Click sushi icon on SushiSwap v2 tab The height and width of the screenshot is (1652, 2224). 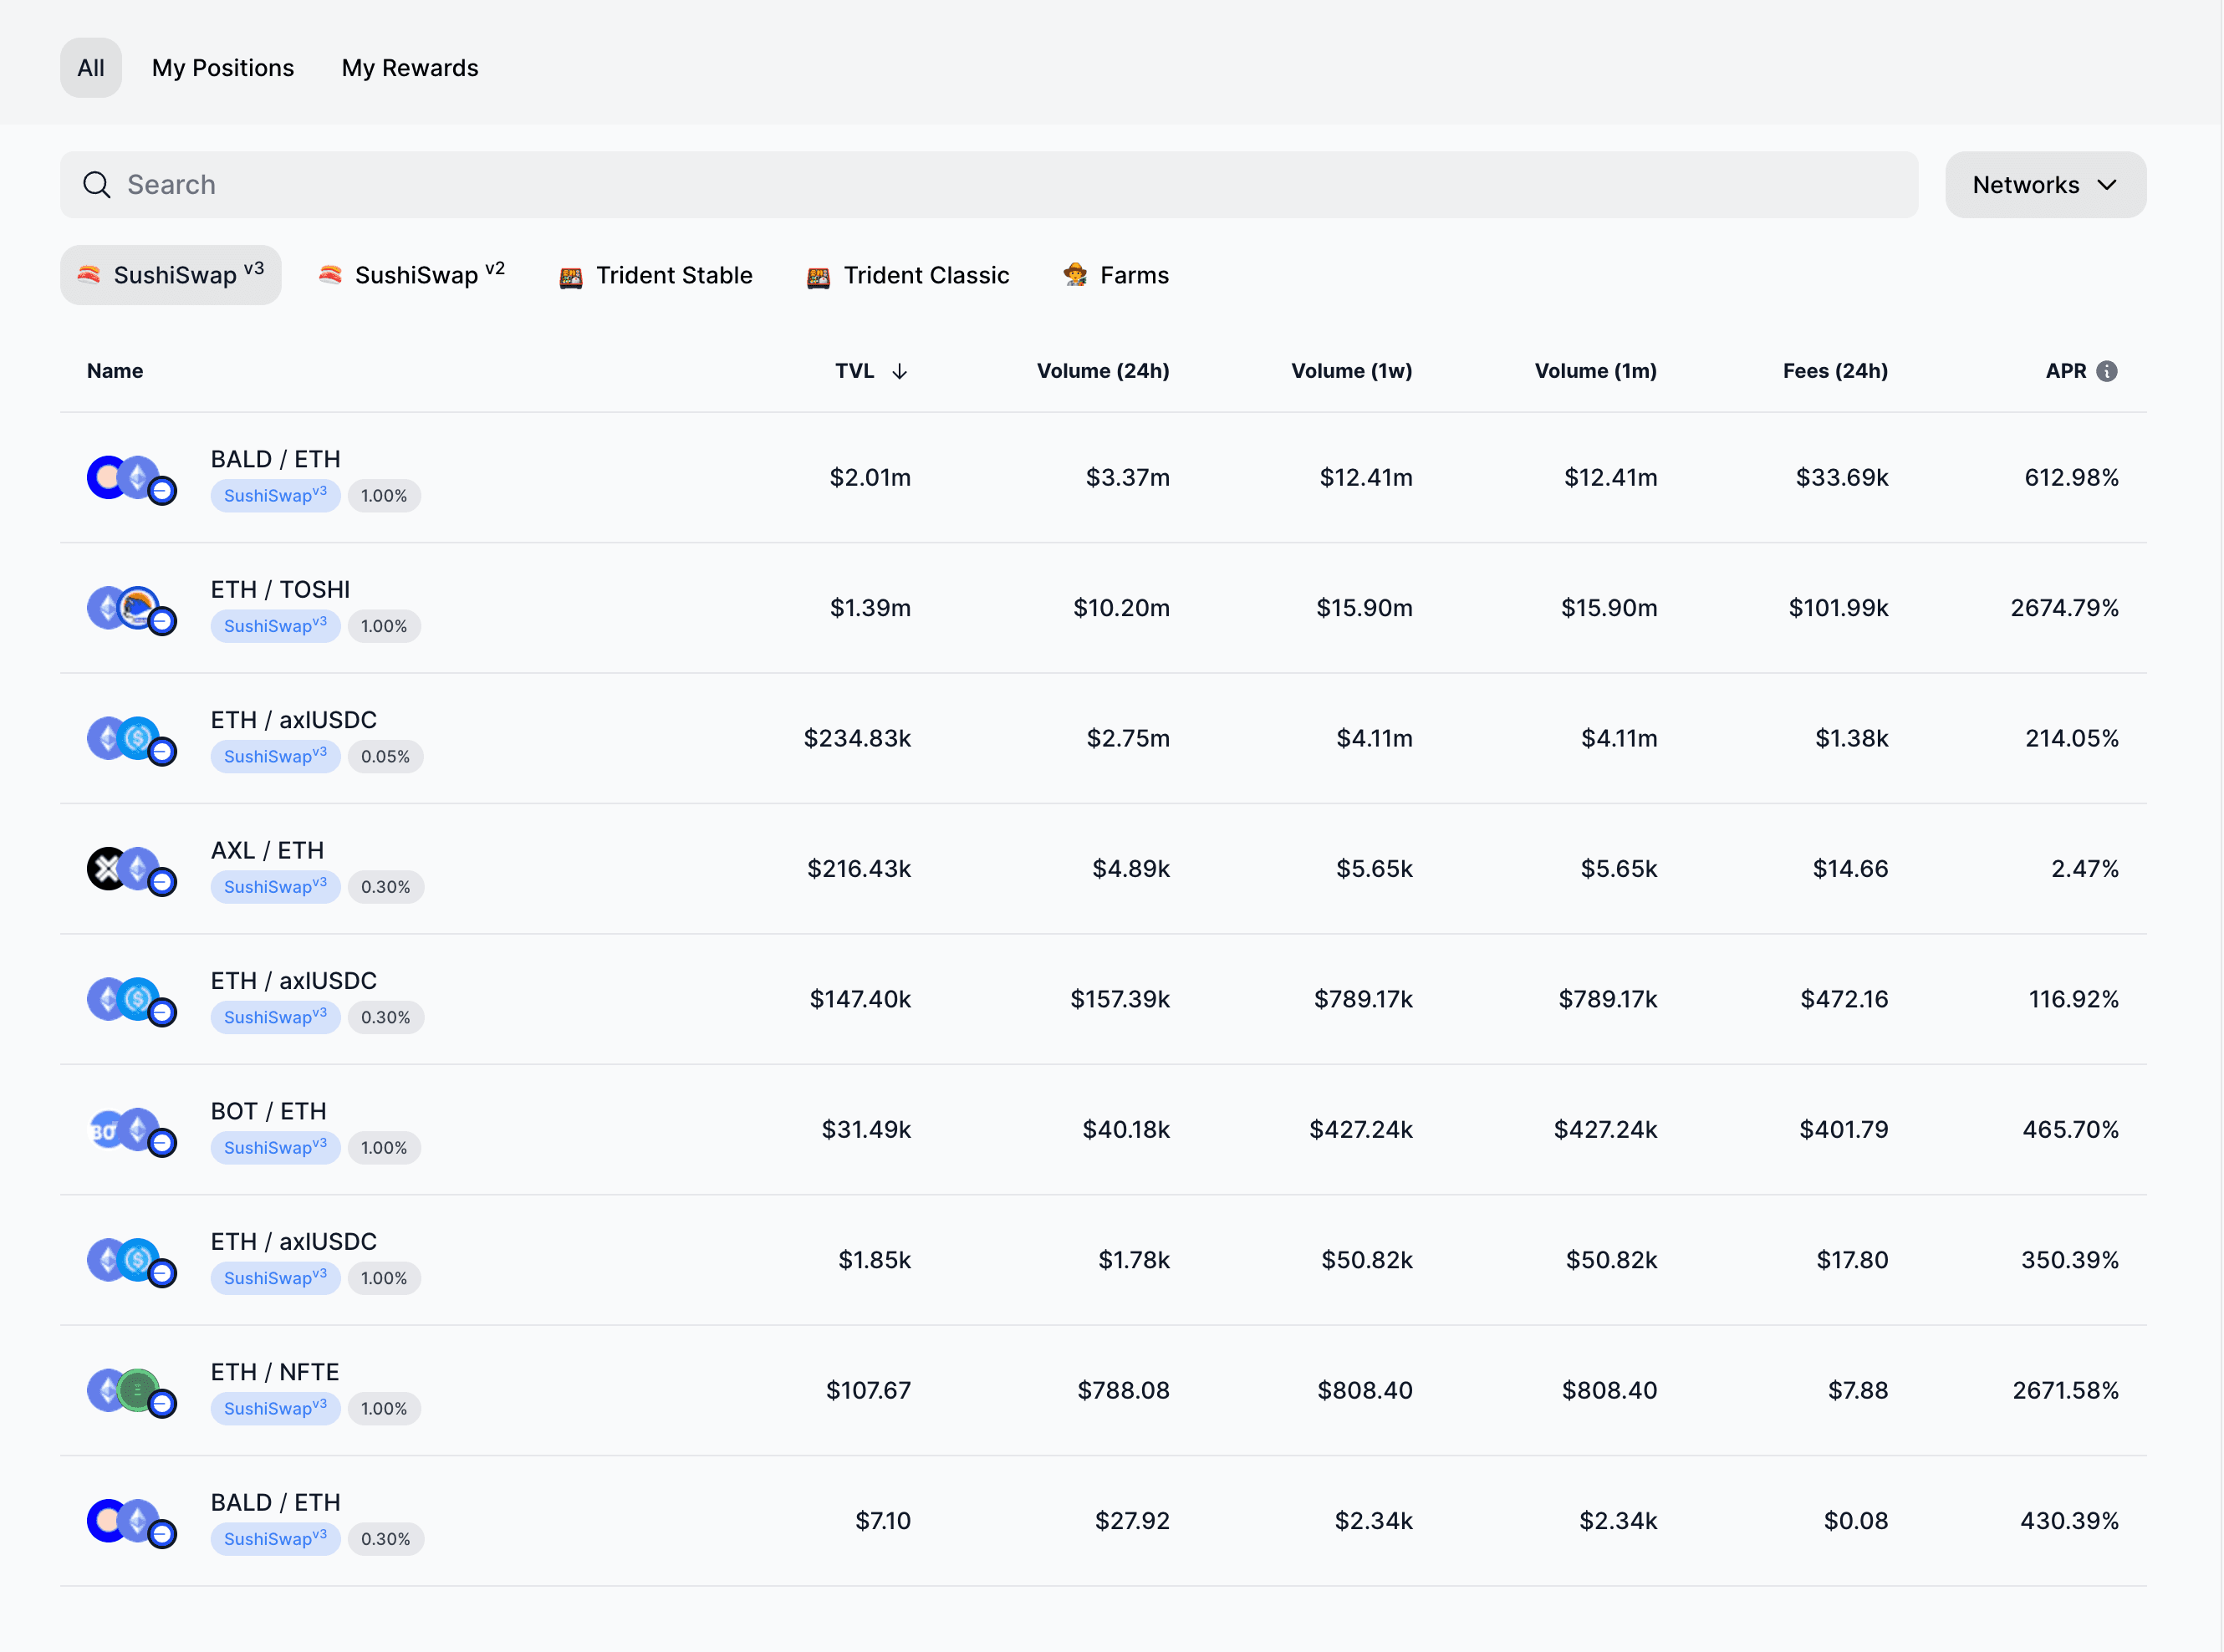[x=330, y=274]
